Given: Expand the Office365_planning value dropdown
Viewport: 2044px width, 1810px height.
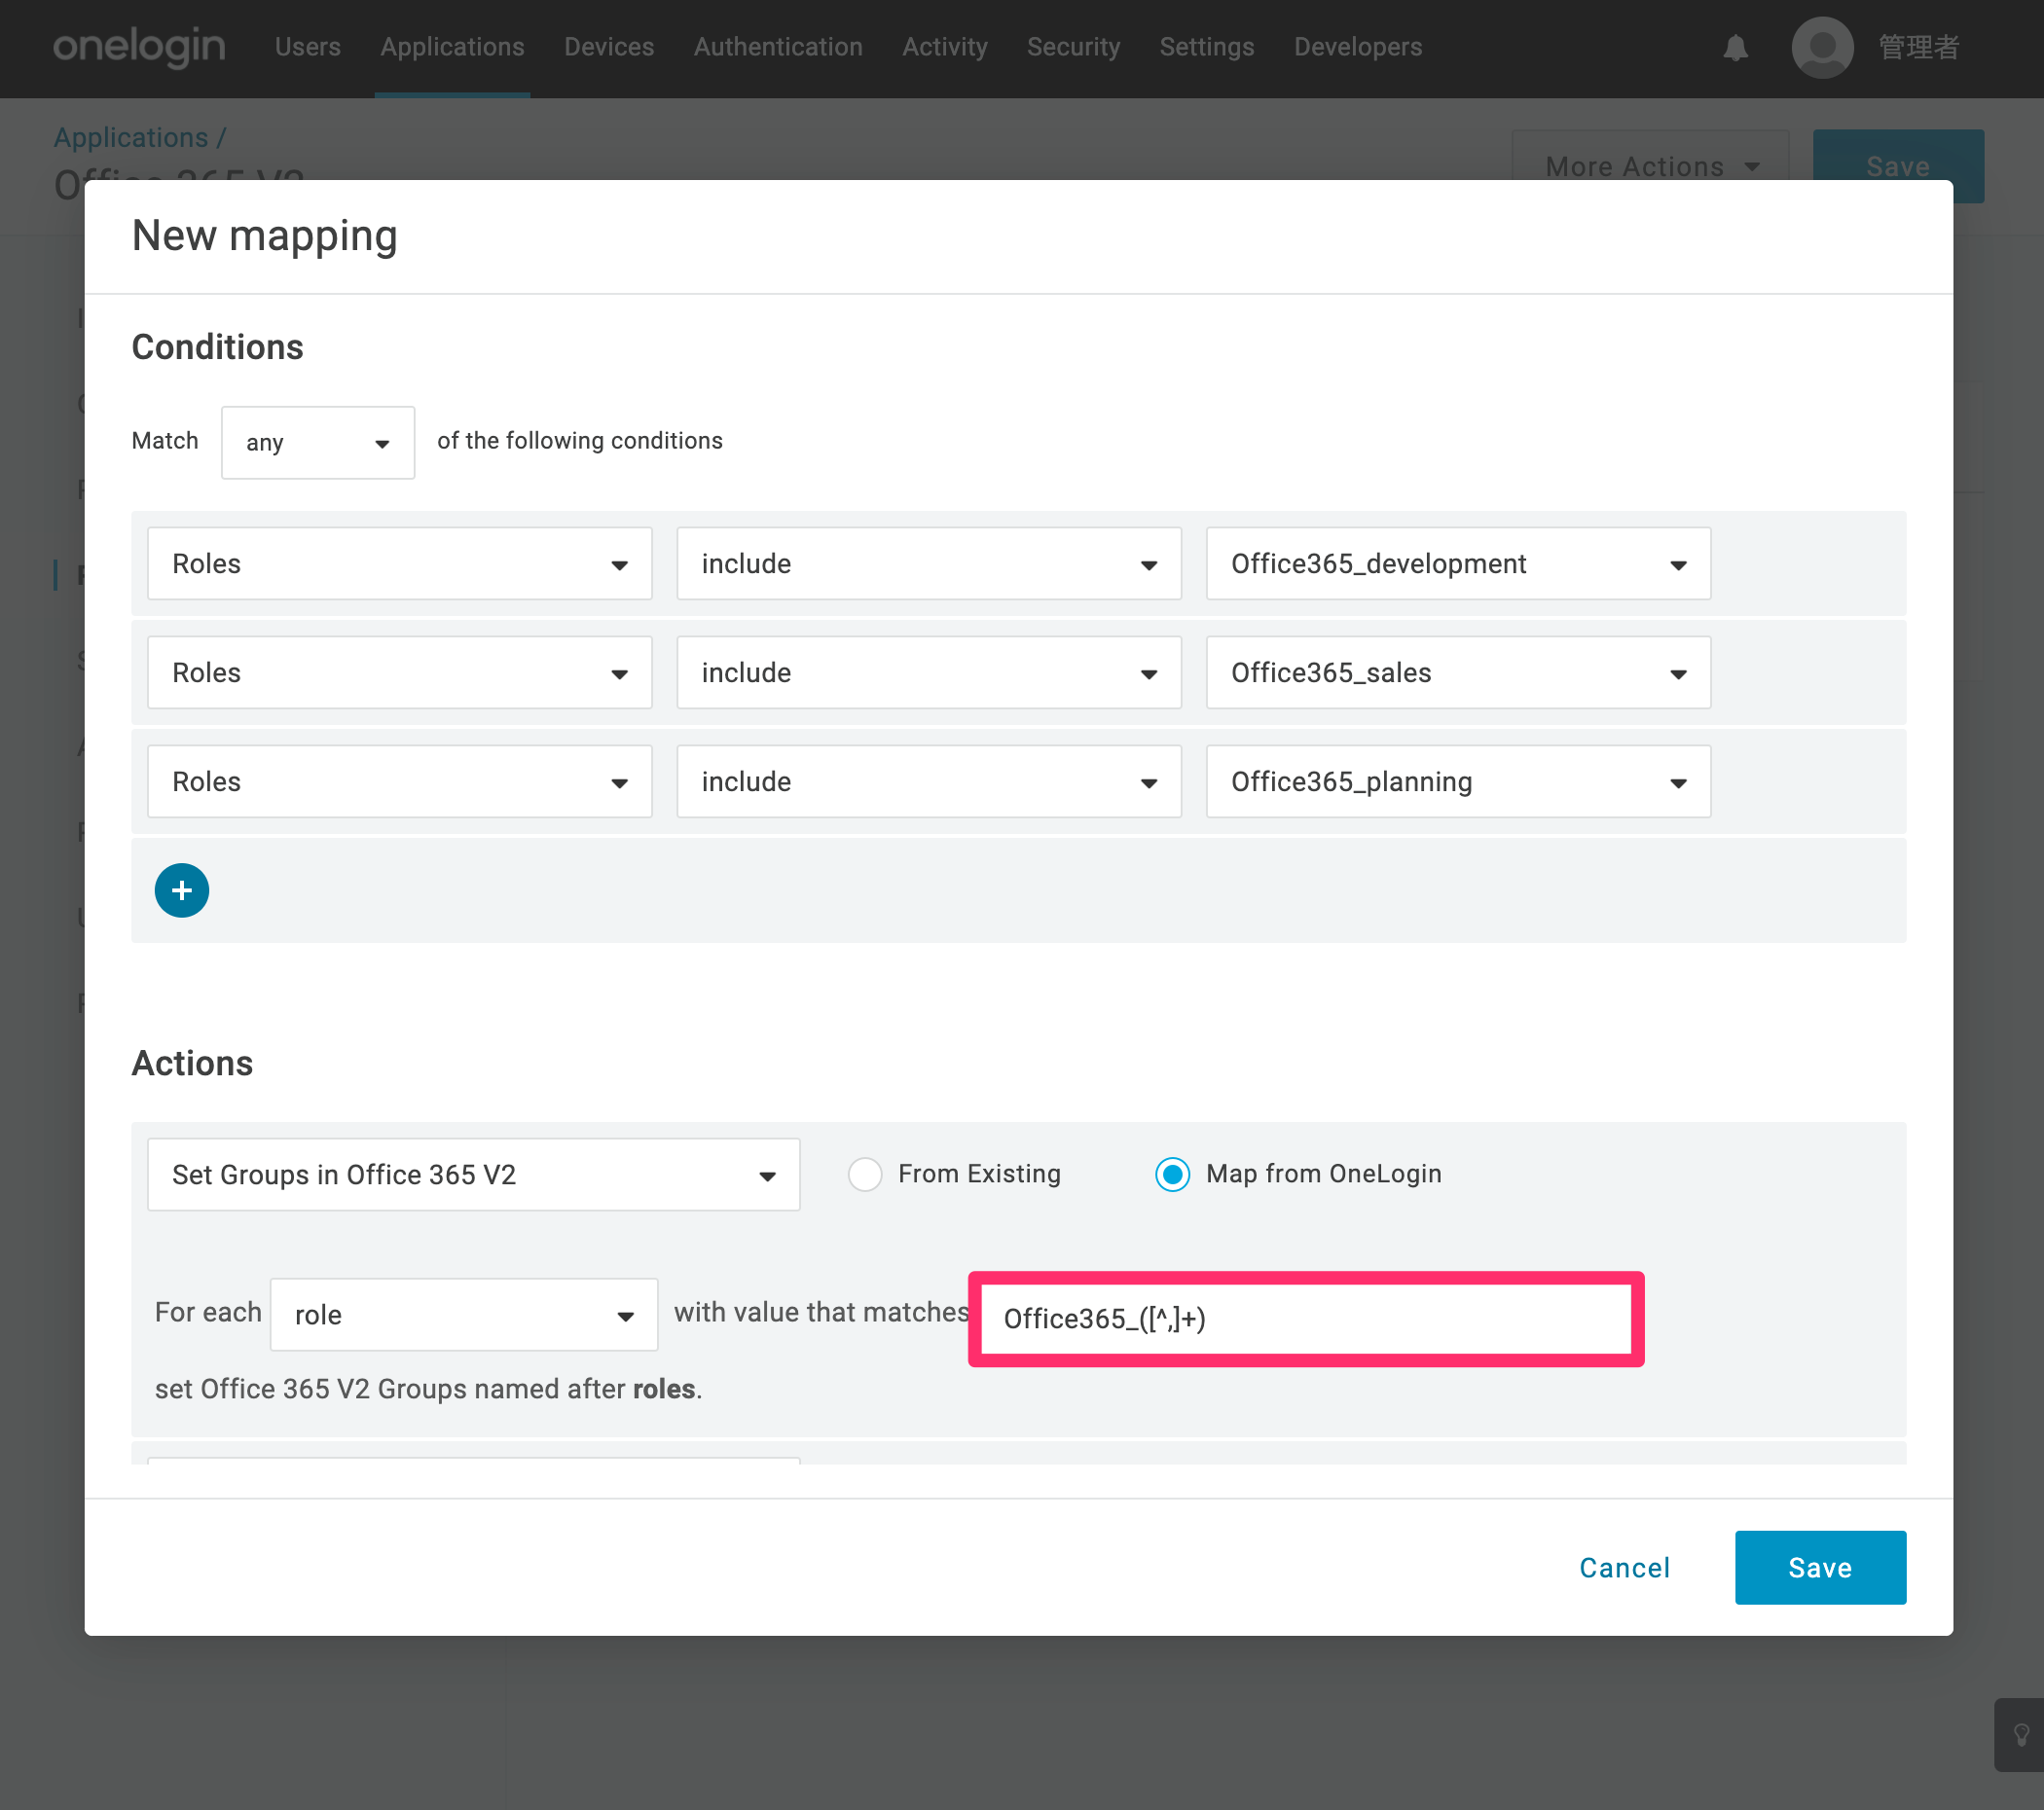Looking at the screenshot, I should (1458, 782).
